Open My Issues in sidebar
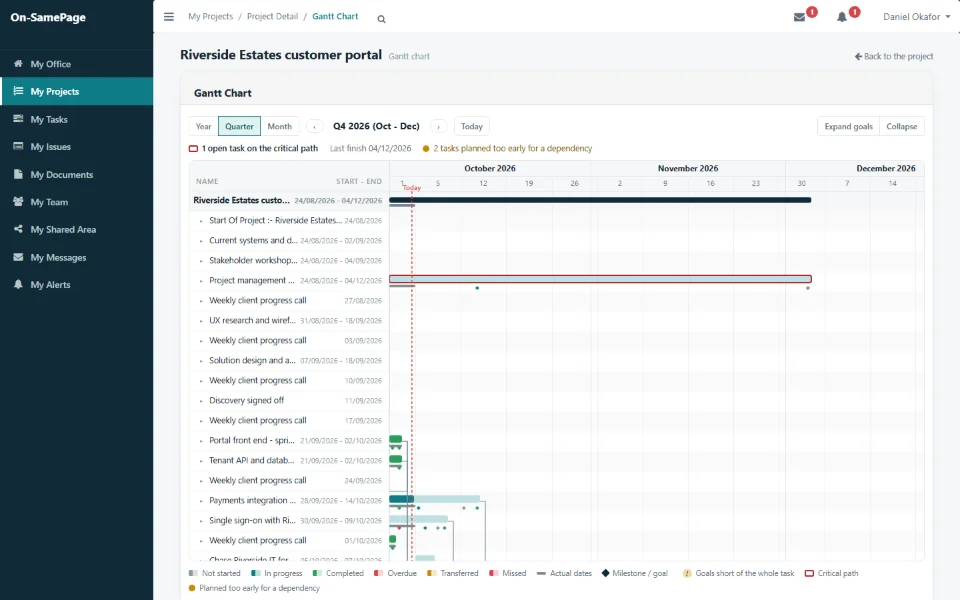Viewport: 960px width, 600px height. tap(77, 147)
